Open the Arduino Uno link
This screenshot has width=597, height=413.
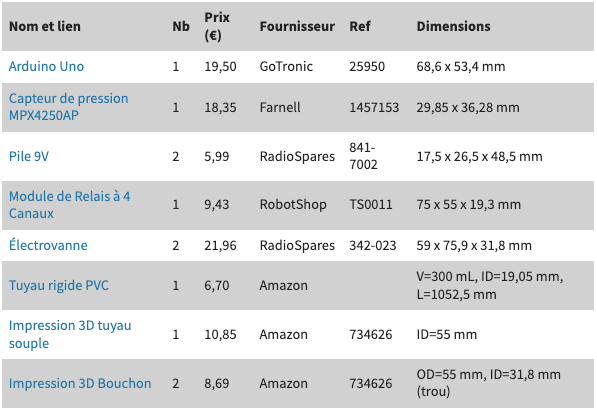pos(46,66)
